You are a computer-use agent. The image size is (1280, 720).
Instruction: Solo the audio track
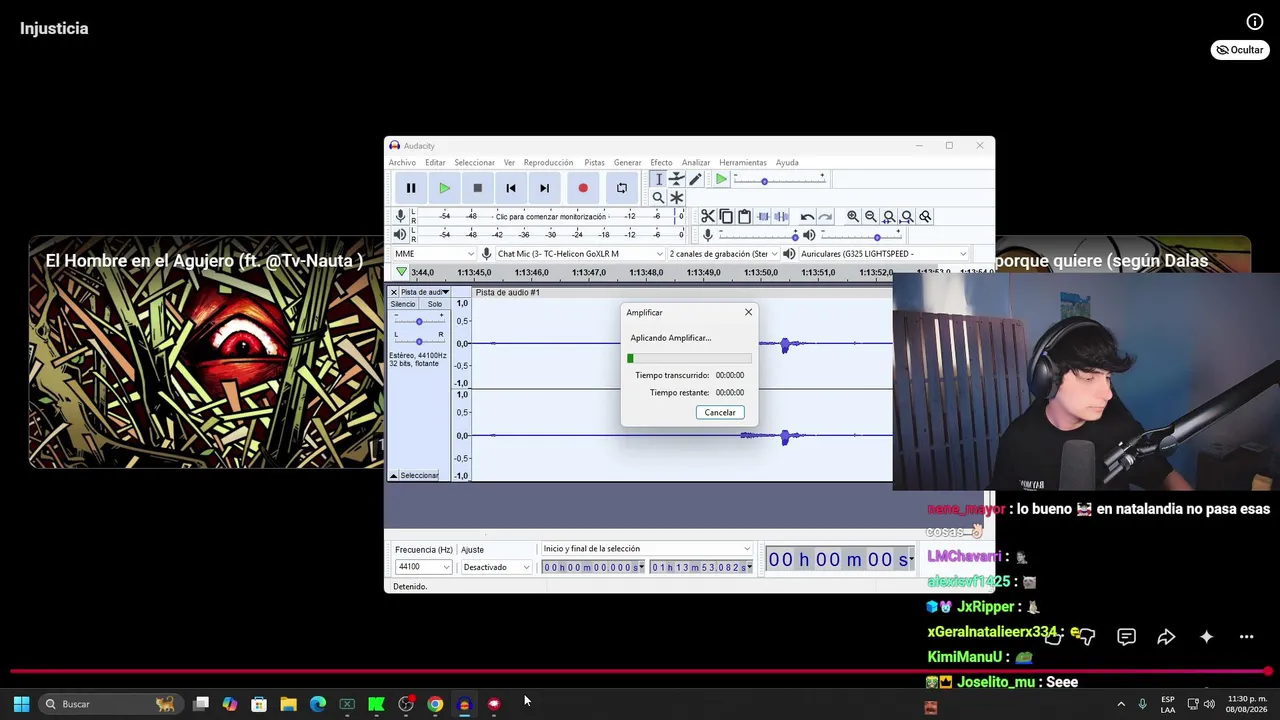pos(435,304)
